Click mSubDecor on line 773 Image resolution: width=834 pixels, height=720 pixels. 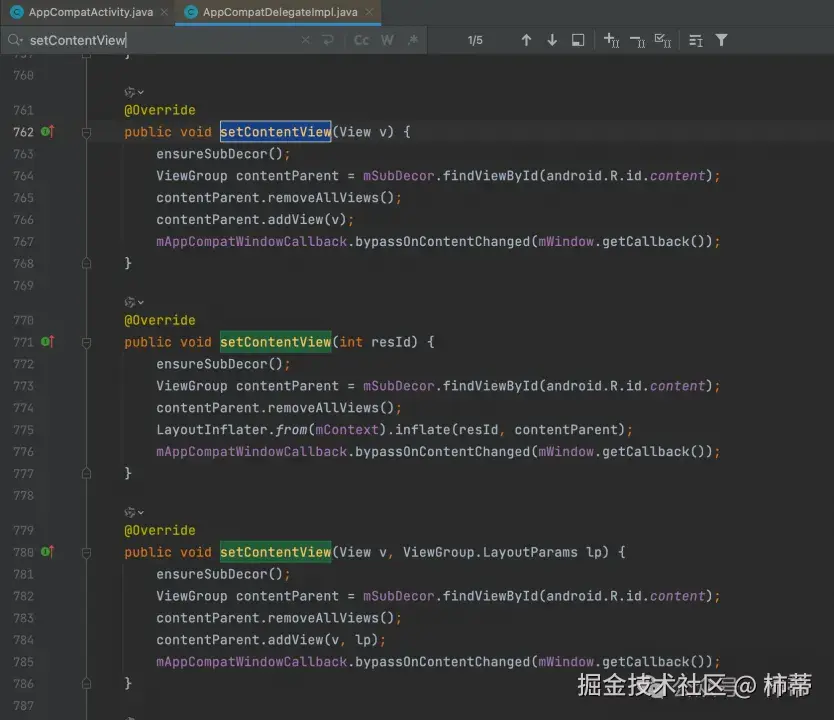click(398, 386)
